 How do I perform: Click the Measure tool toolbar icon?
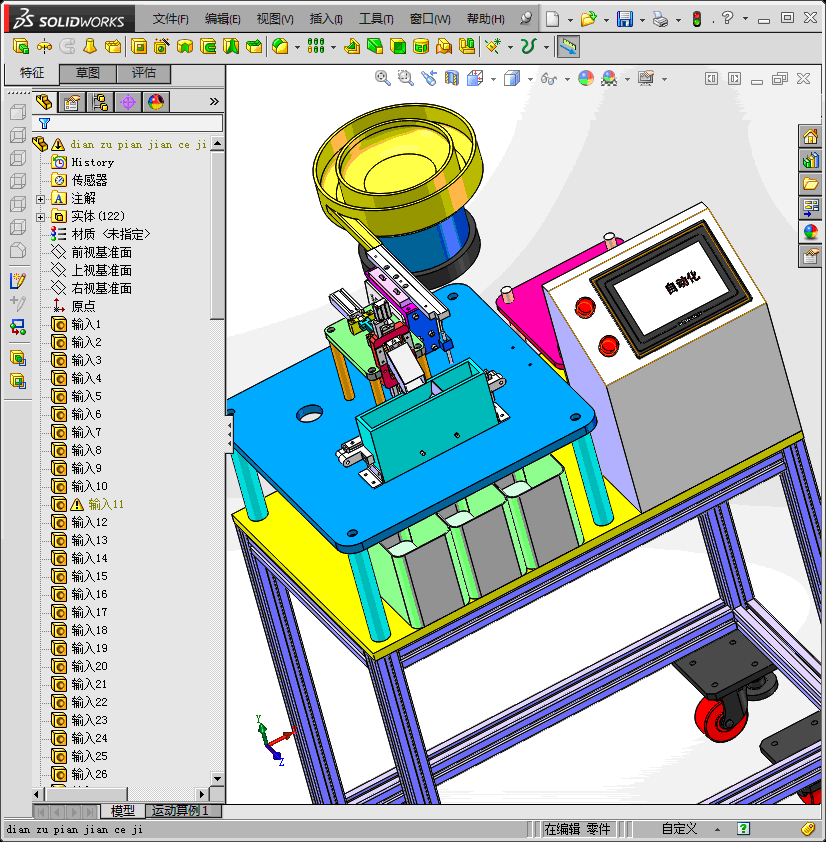[568, 47]
